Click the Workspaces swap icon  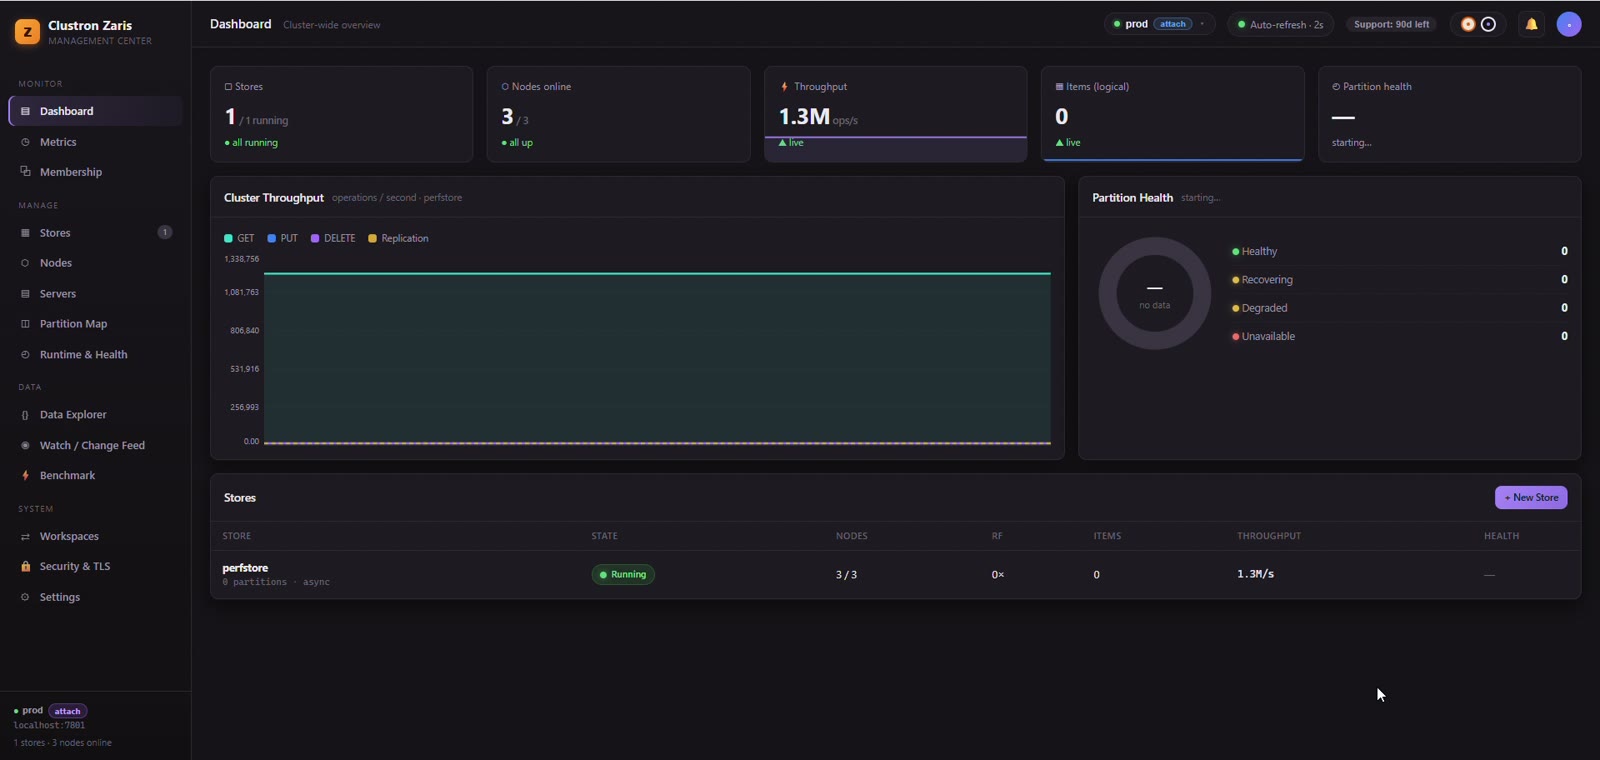coord(25,537)
